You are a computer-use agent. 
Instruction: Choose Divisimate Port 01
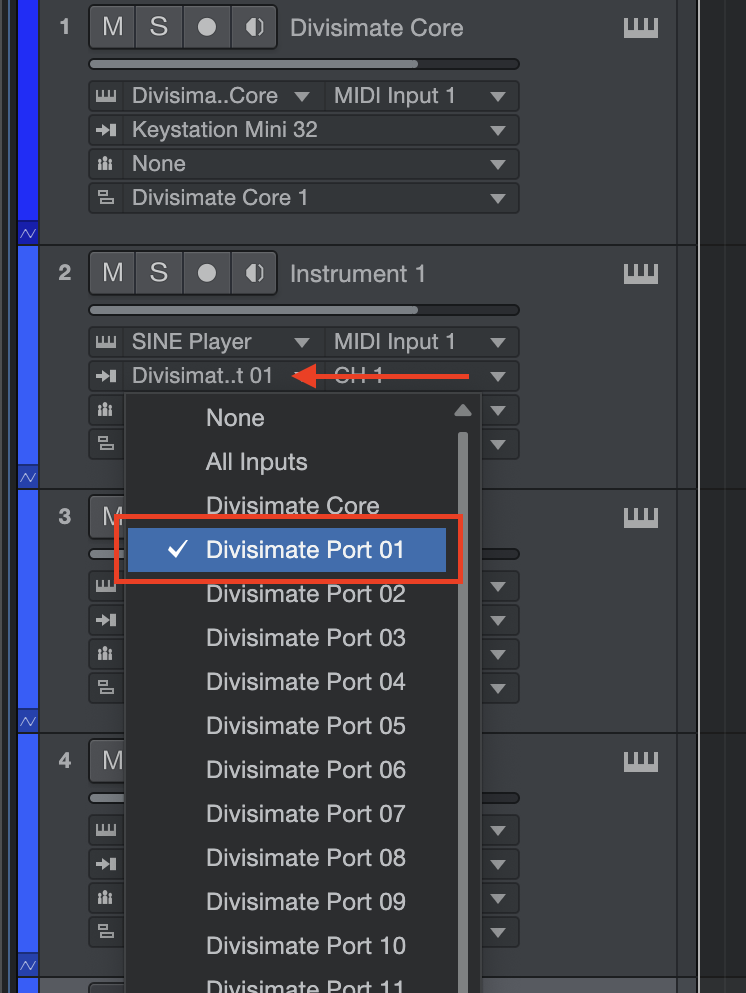[x=287, y=550]
